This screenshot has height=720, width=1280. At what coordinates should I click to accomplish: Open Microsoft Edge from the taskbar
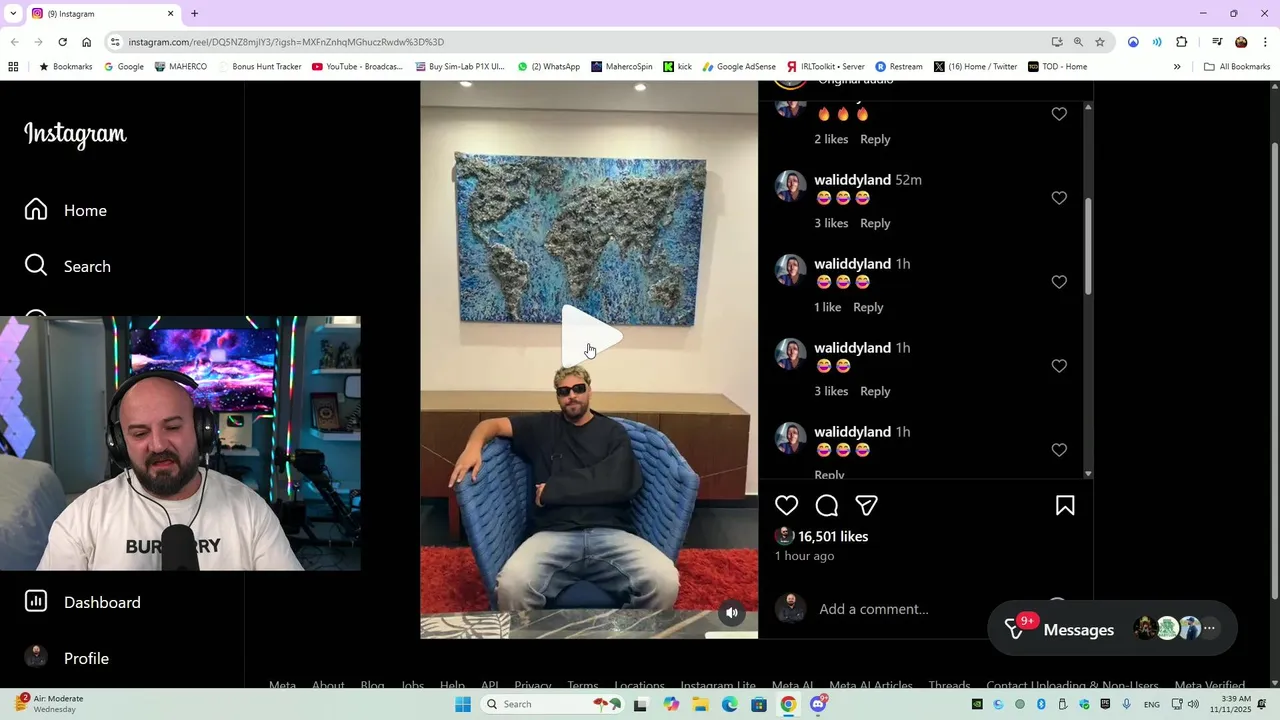[730, 704]
